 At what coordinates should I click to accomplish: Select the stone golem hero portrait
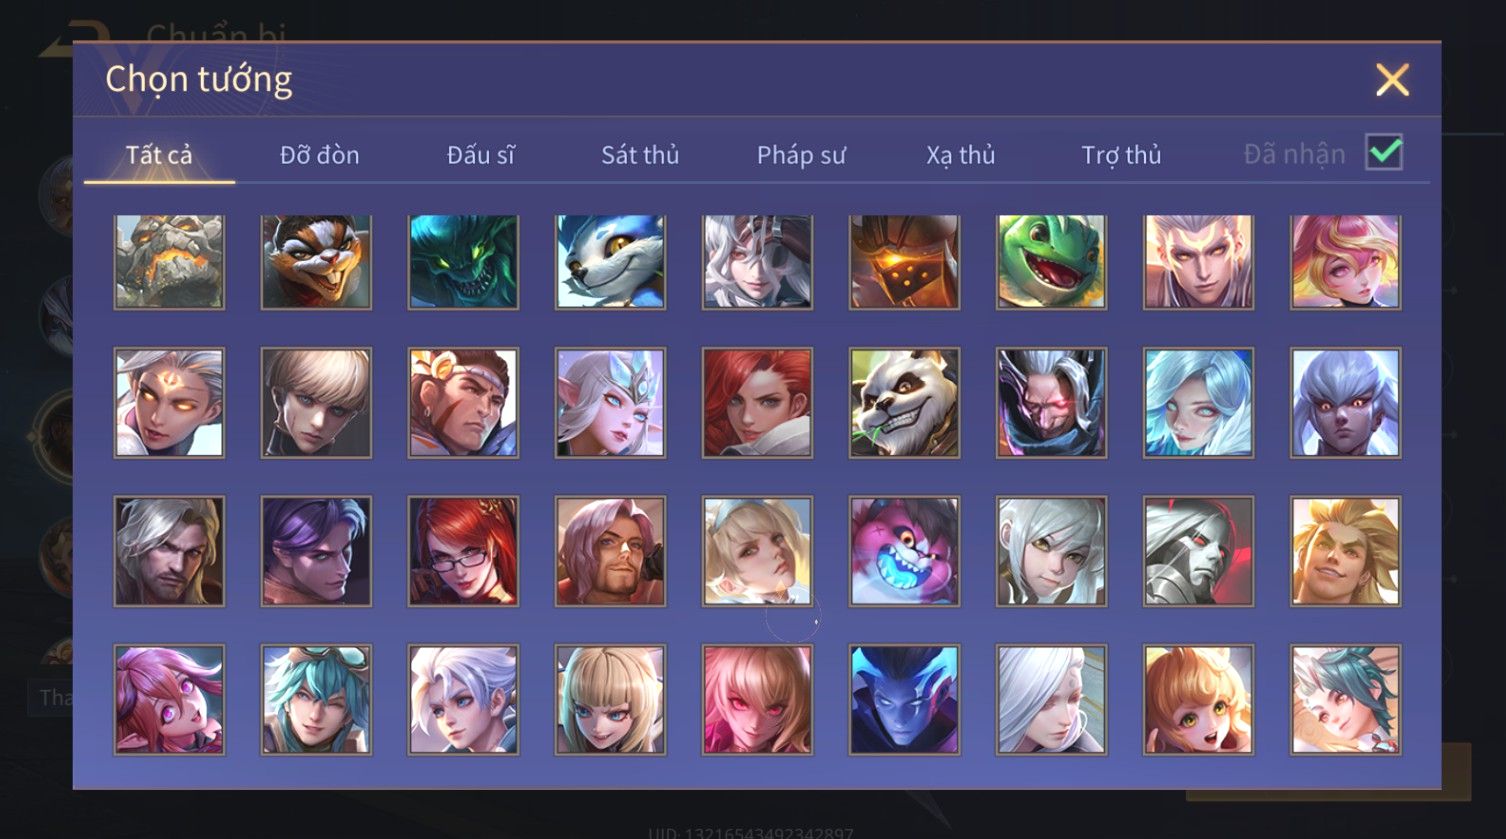(169, 262)
